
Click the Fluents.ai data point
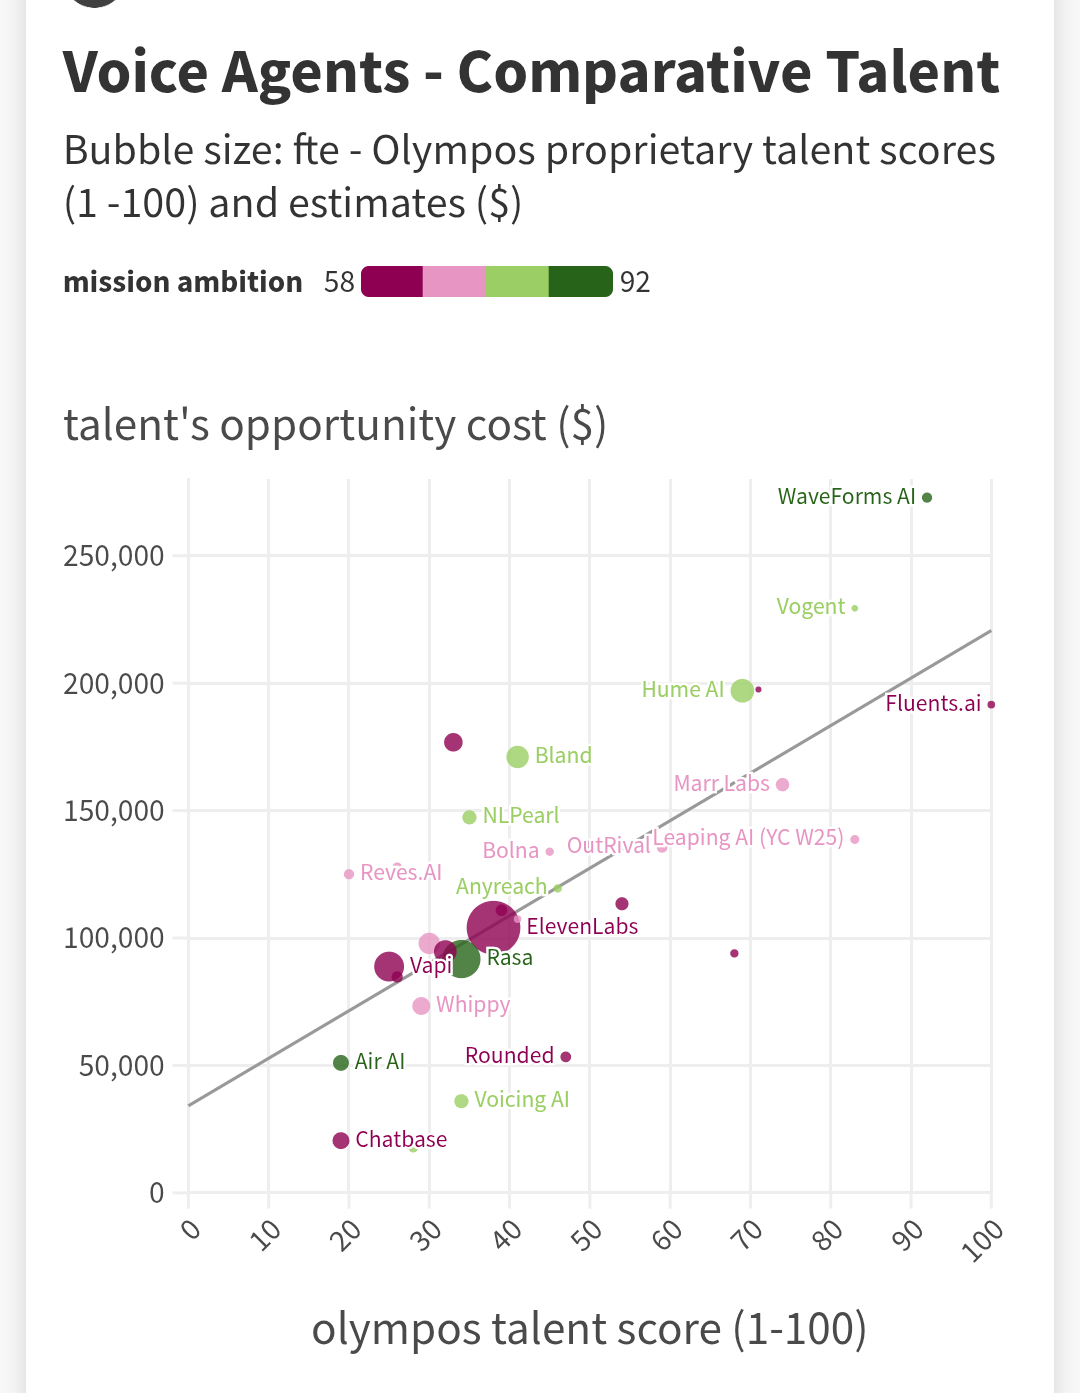click(x=991, y=704)
